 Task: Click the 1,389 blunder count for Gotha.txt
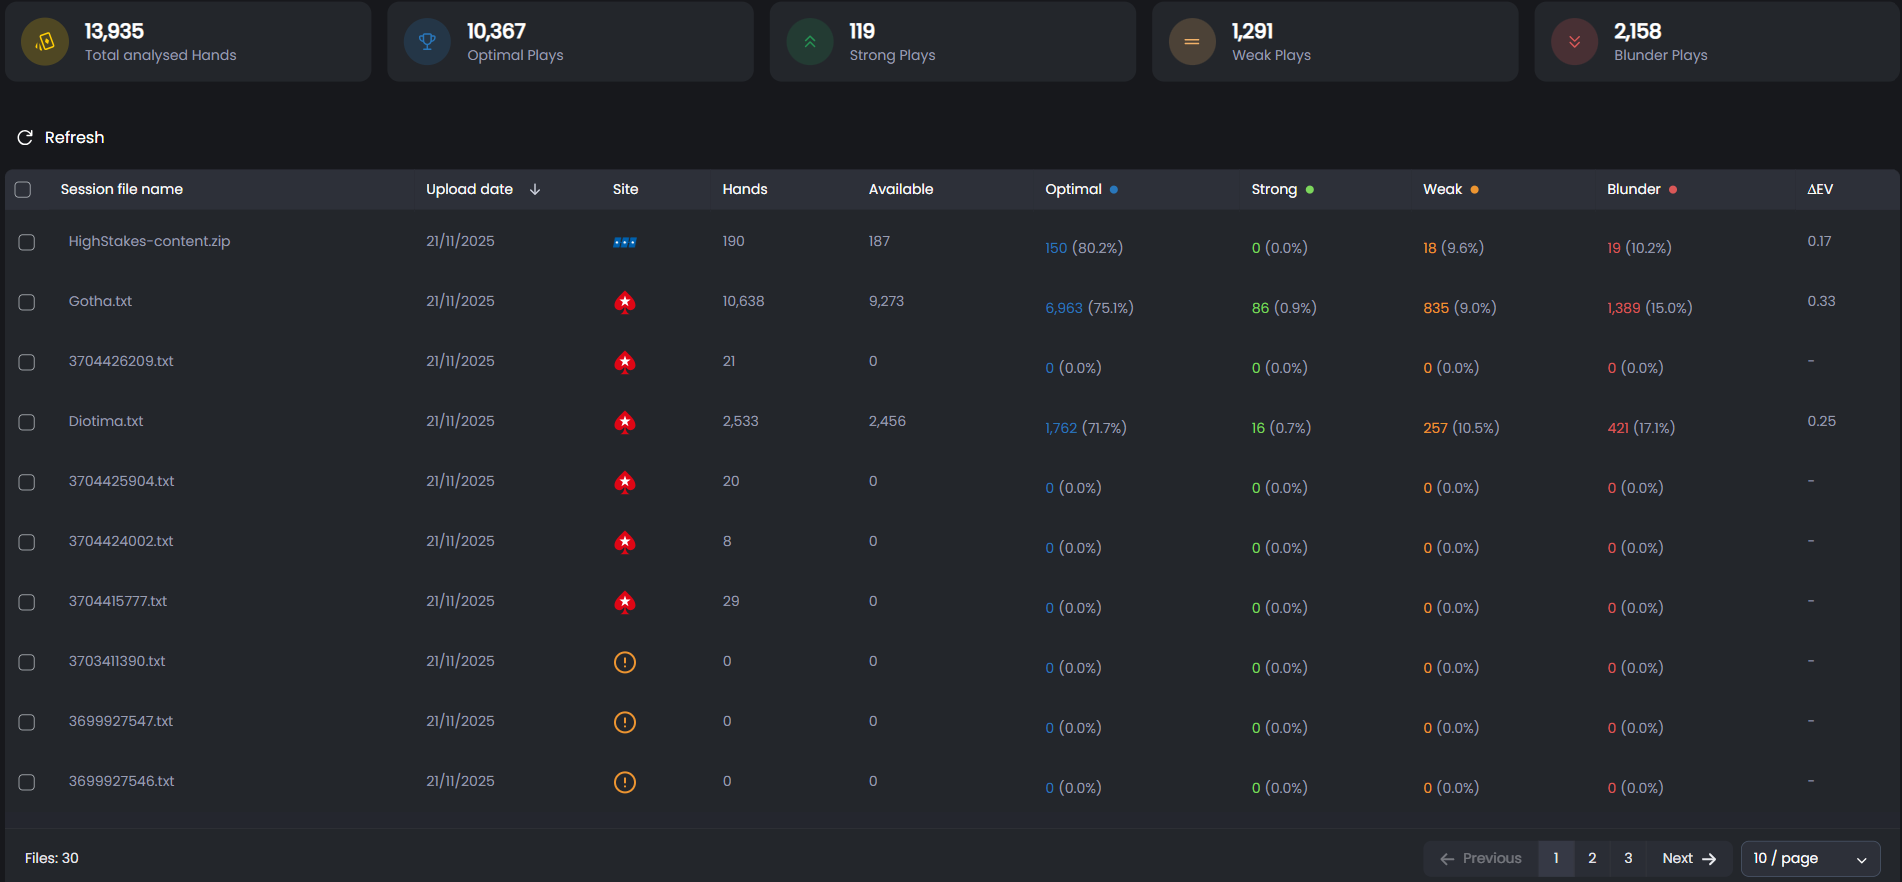1624,308
